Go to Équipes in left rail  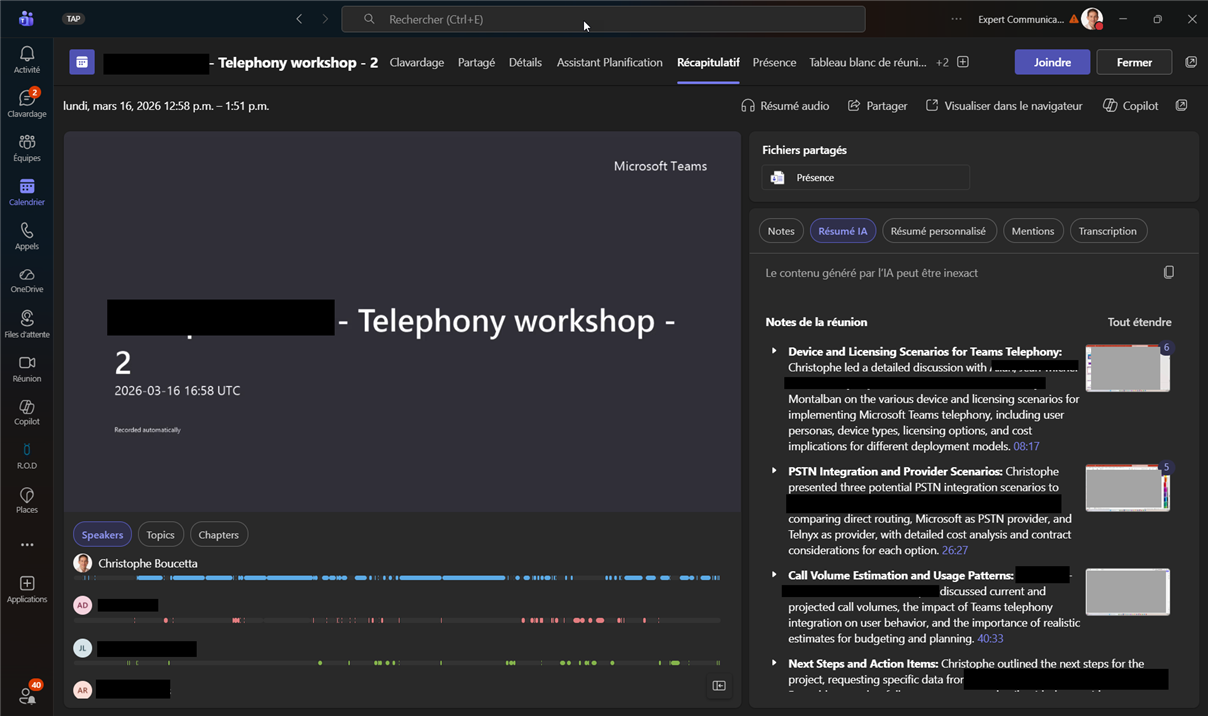coord(27,147)
